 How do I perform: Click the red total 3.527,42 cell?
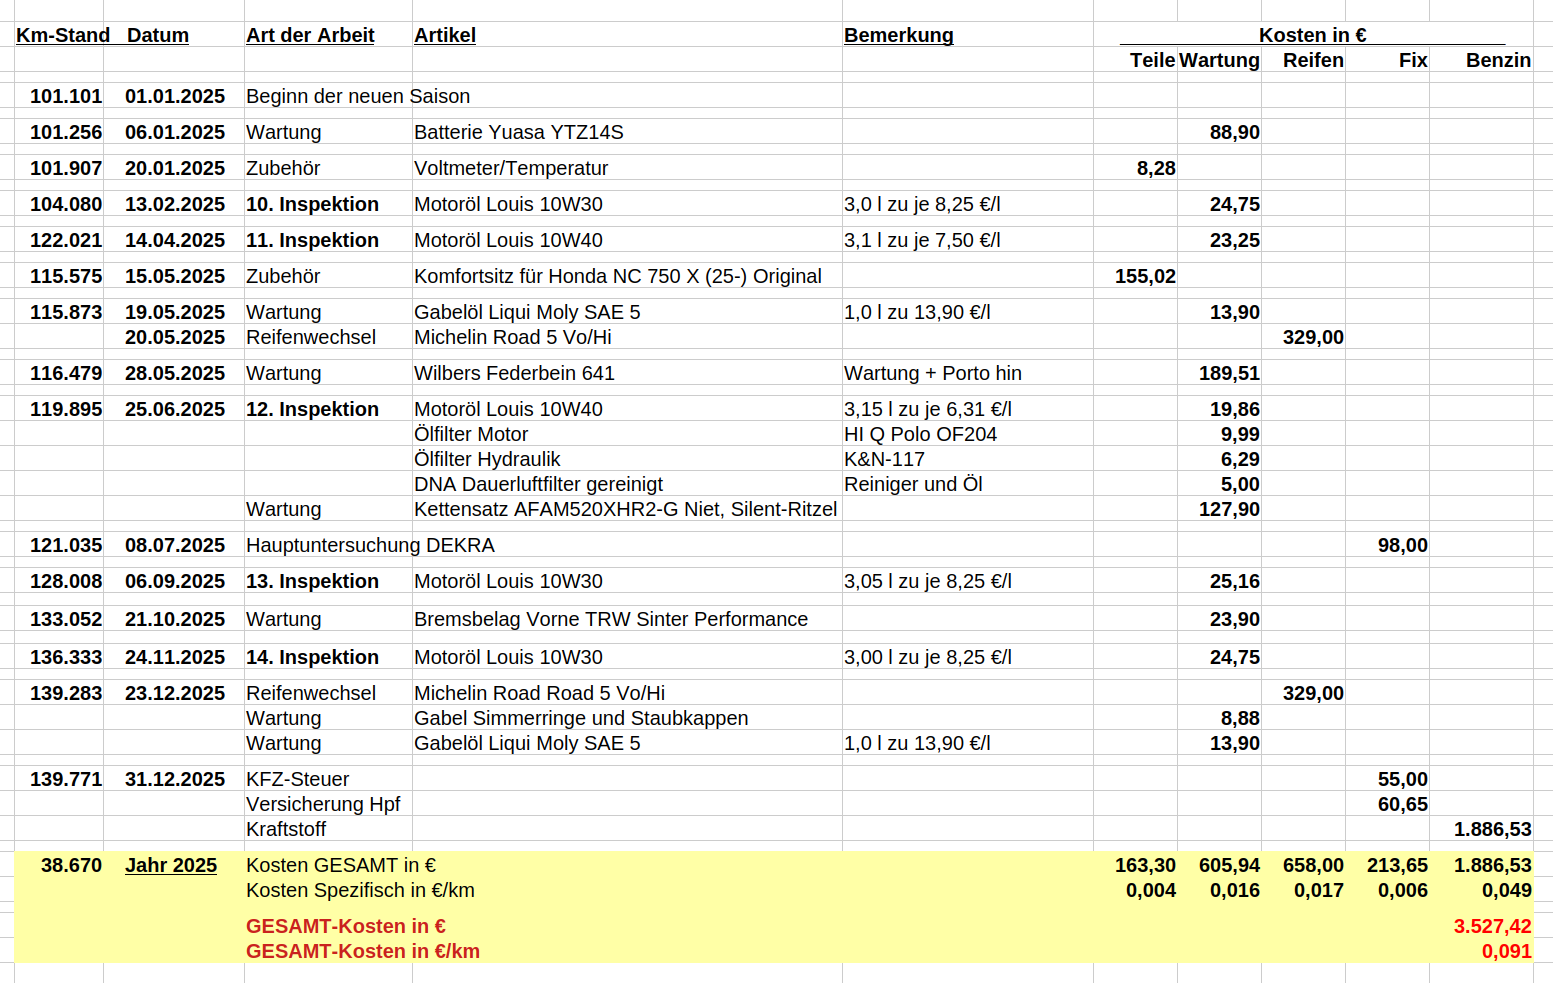(1492, 926)
